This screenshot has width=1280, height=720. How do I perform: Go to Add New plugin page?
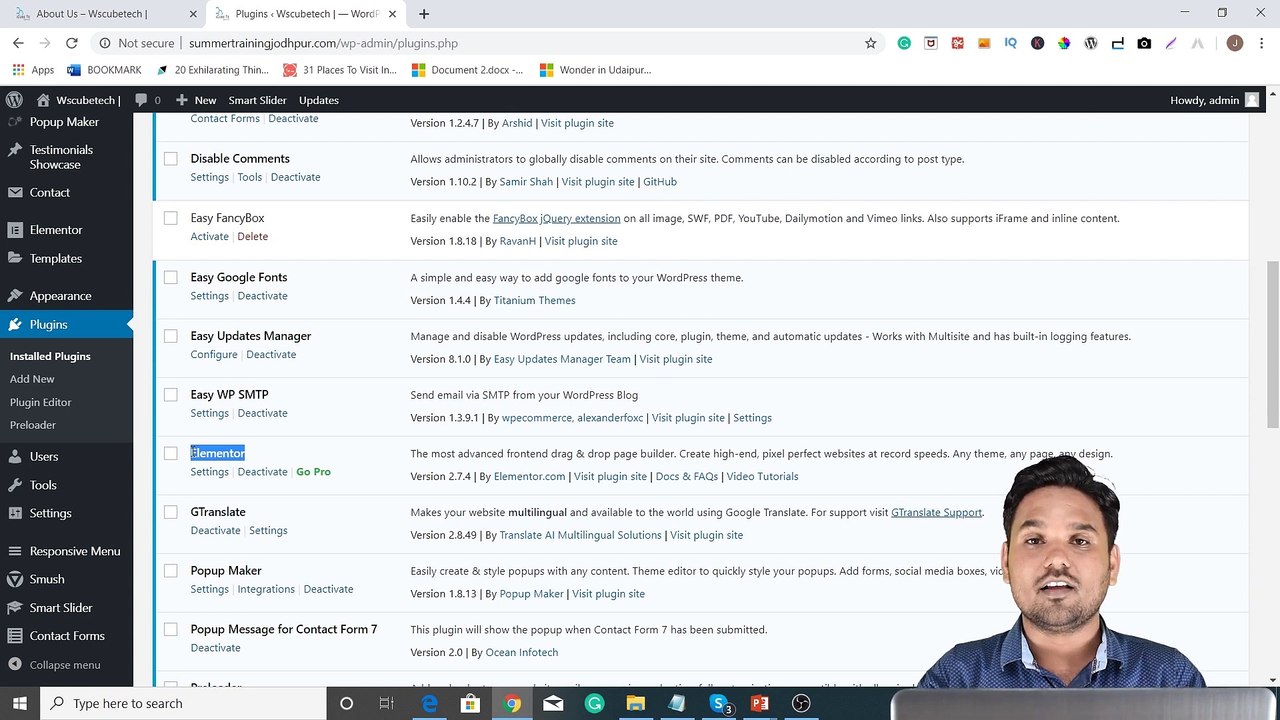point(32,379)
